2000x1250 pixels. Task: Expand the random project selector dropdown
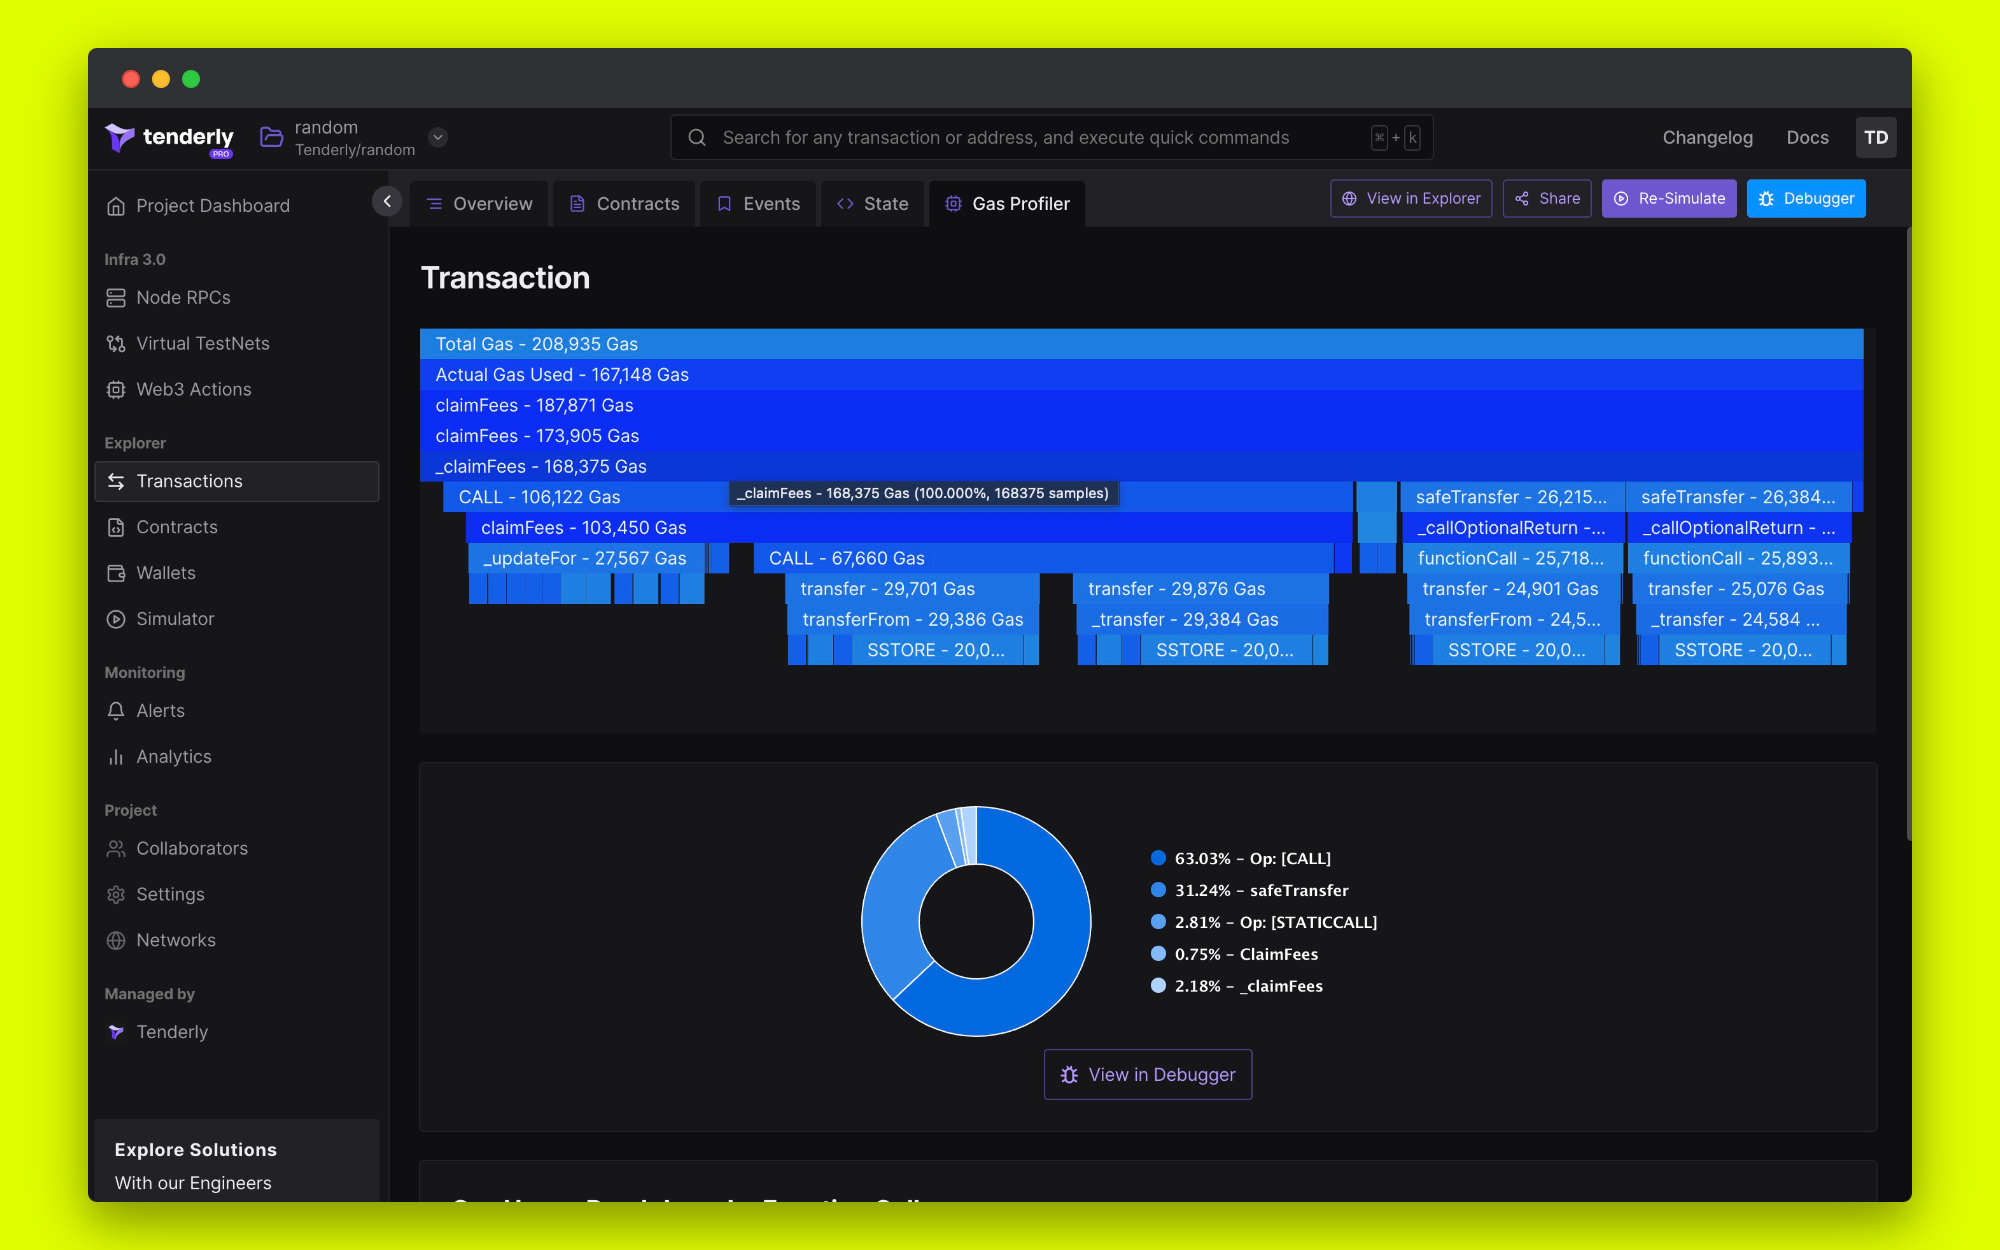click(x=438, y=137)
